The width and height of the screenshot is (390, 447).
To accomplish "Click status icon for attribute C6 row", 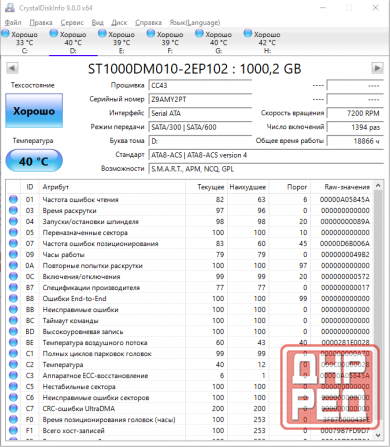I will click(x=13, y=397).
